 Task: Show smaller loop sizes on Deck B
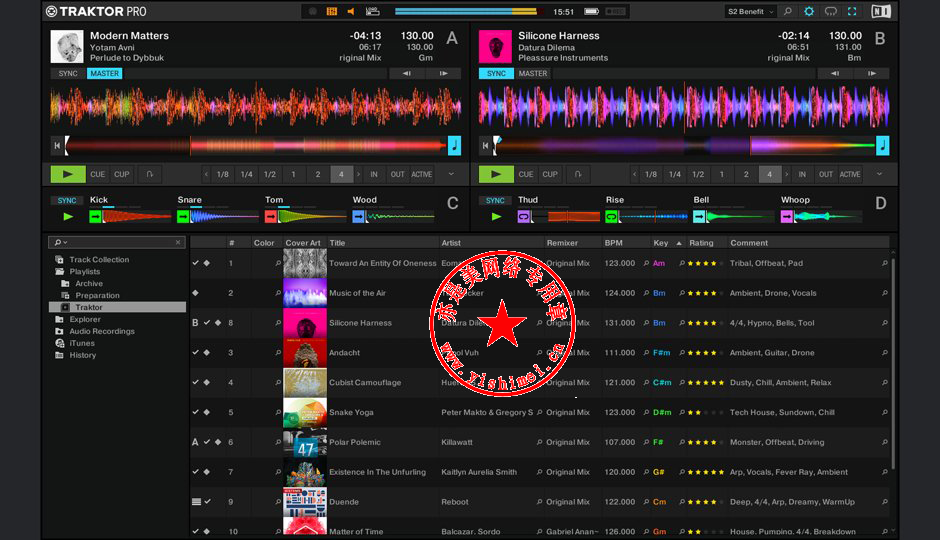click(x=634, y=174)
